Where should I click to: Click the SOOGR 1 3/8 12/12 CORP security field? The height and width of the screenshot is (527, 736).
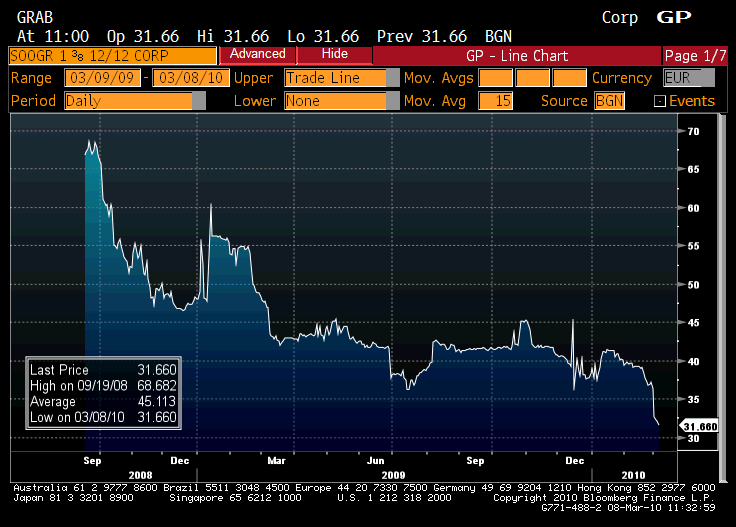(x=110, y=55)
